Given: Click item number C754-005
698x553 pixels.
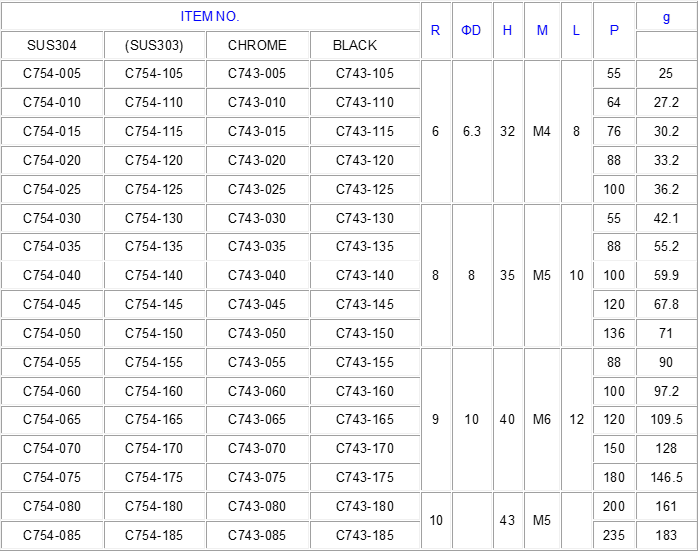Looking at the screenshot, I should pos(52,73).
